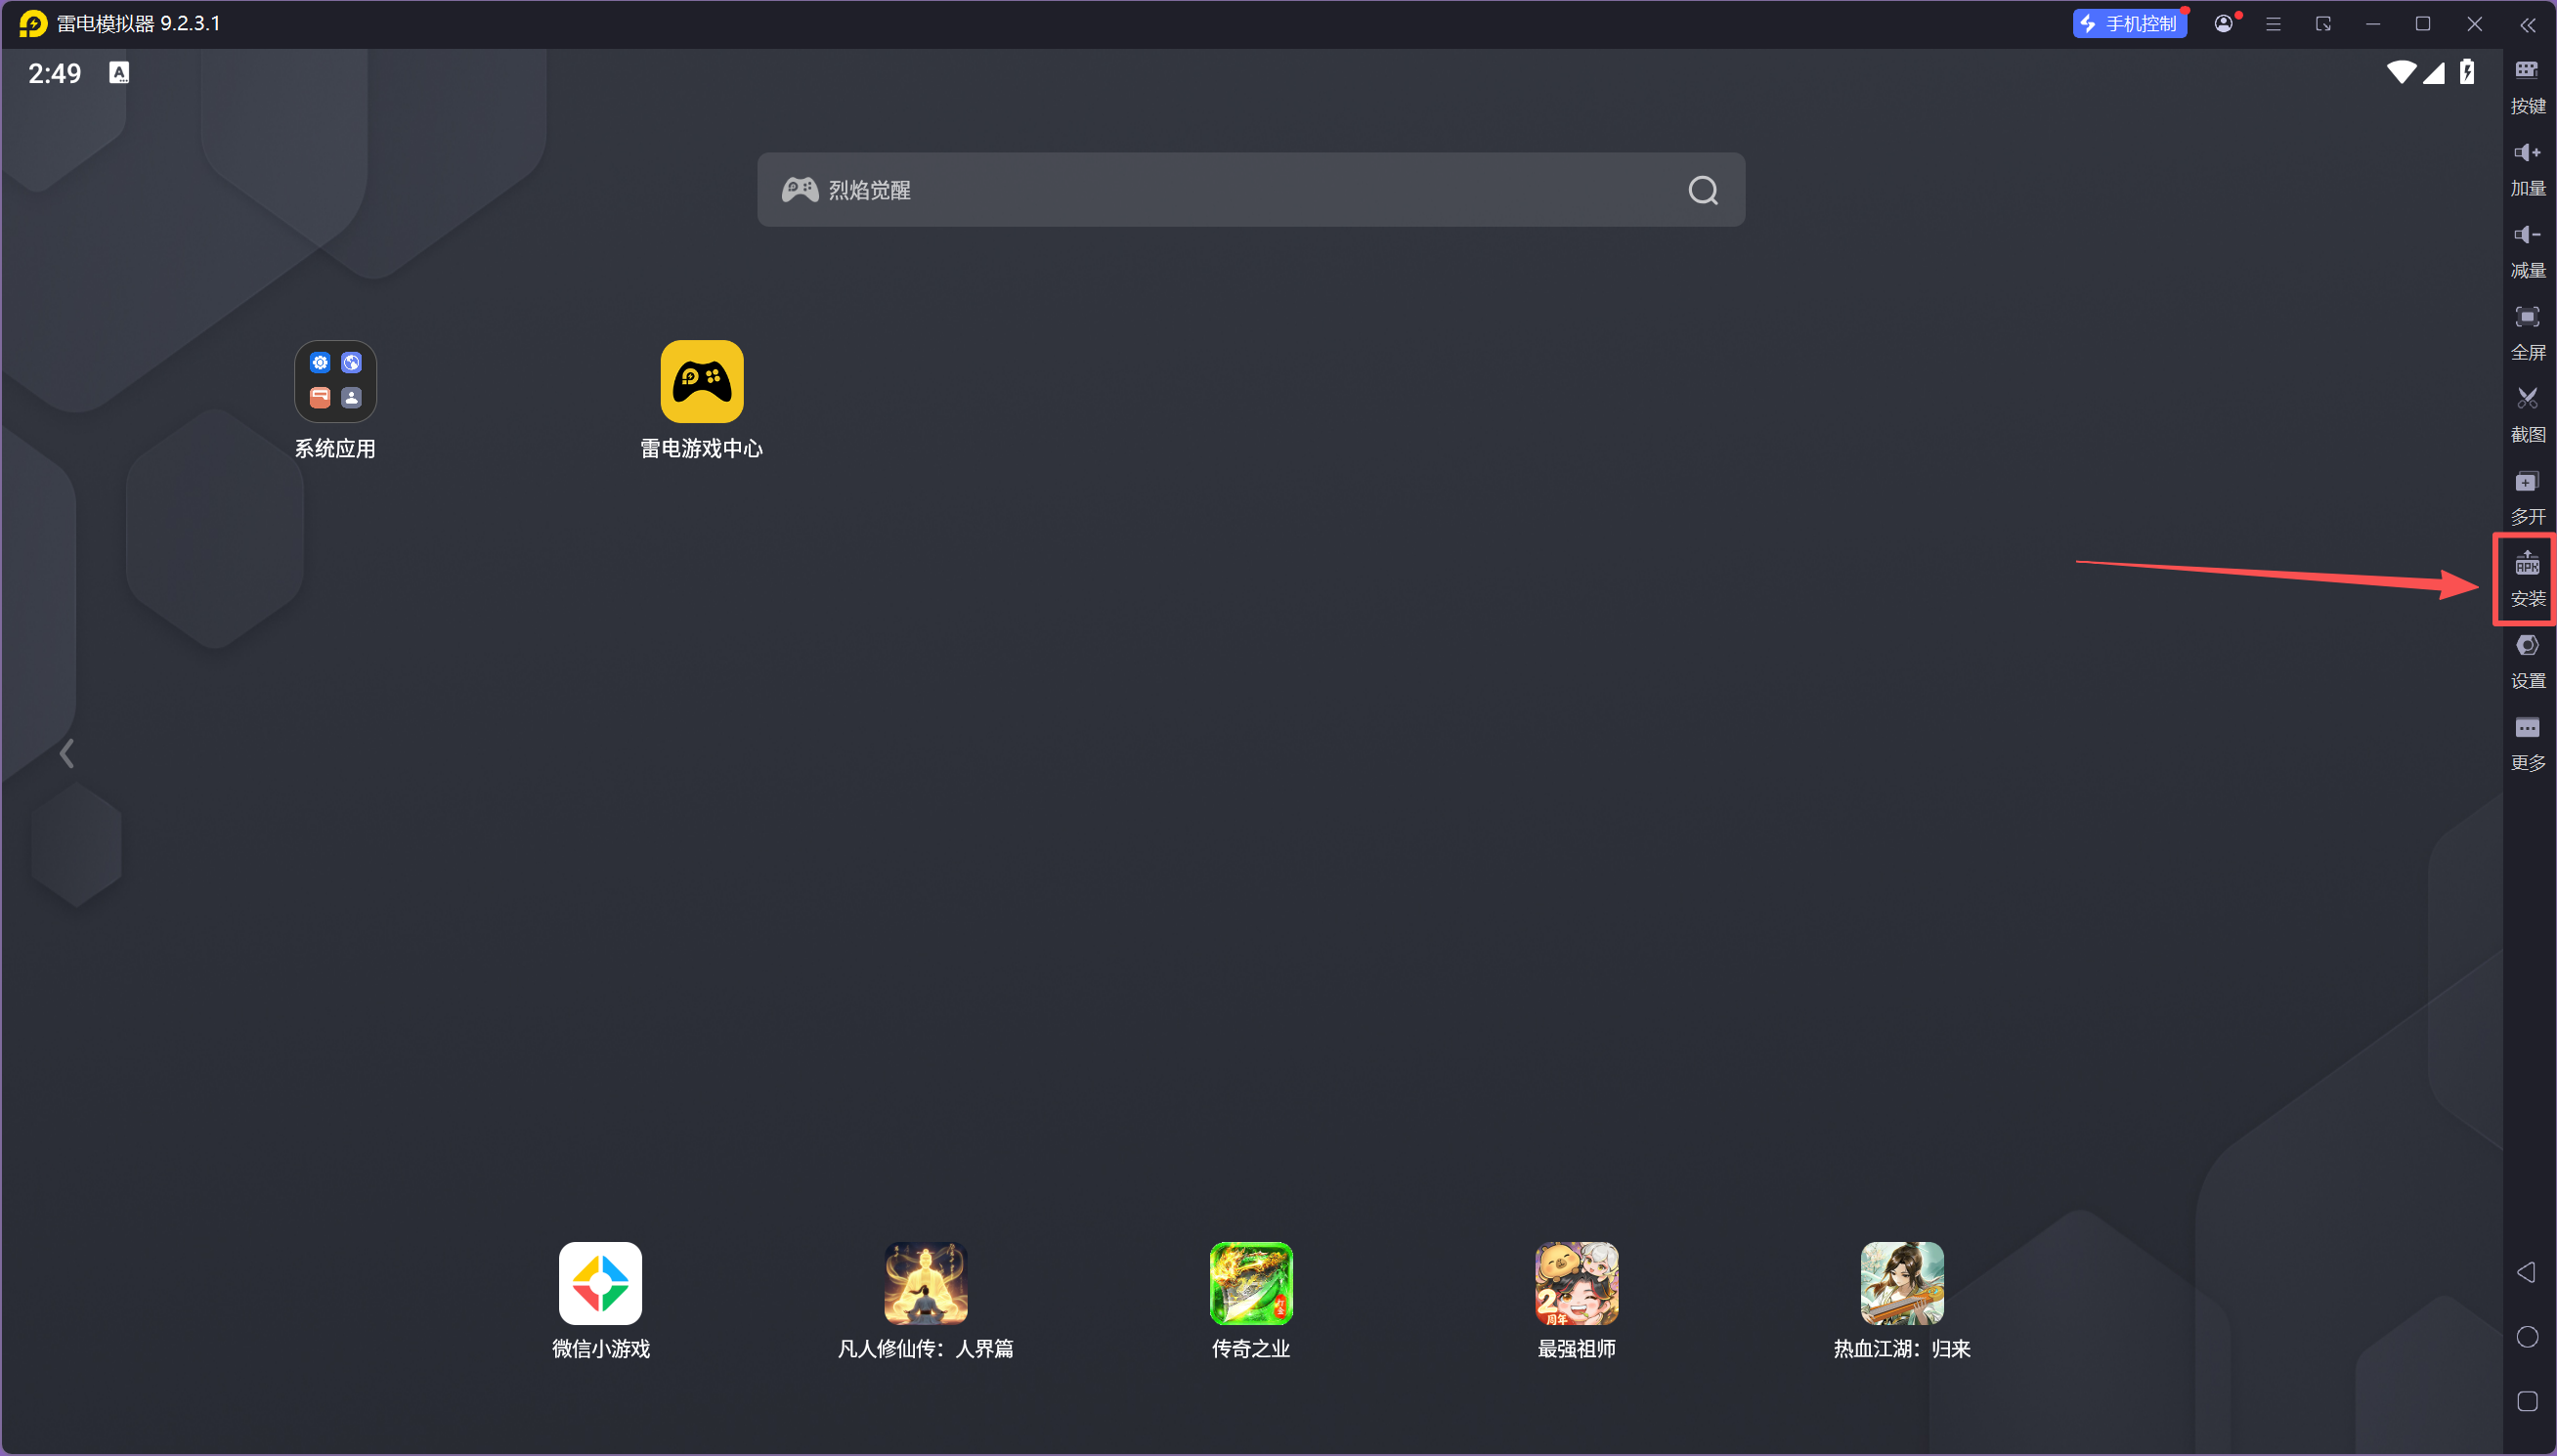Collapse the right sidebar with double-chevron
2557x1456 pixels.
2527,24
